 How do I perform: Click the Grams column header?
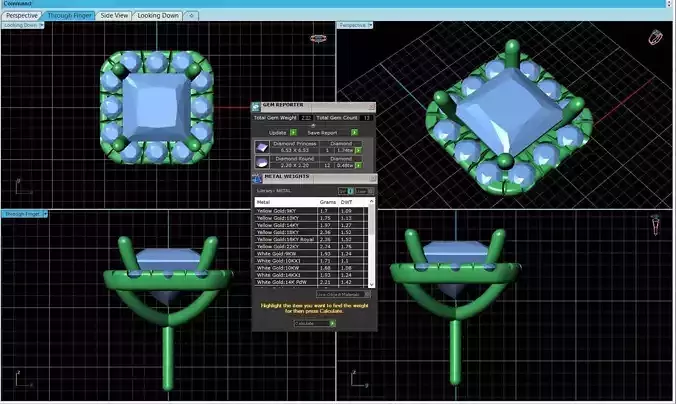(328, 202)
